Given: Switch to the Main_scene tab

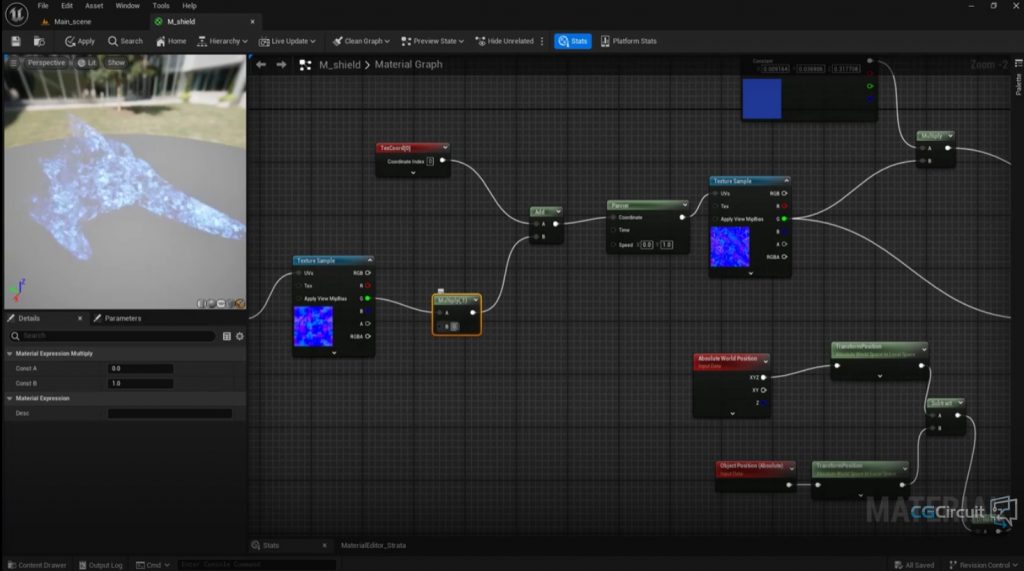Looking at the screenshot, I should point(72,22).
